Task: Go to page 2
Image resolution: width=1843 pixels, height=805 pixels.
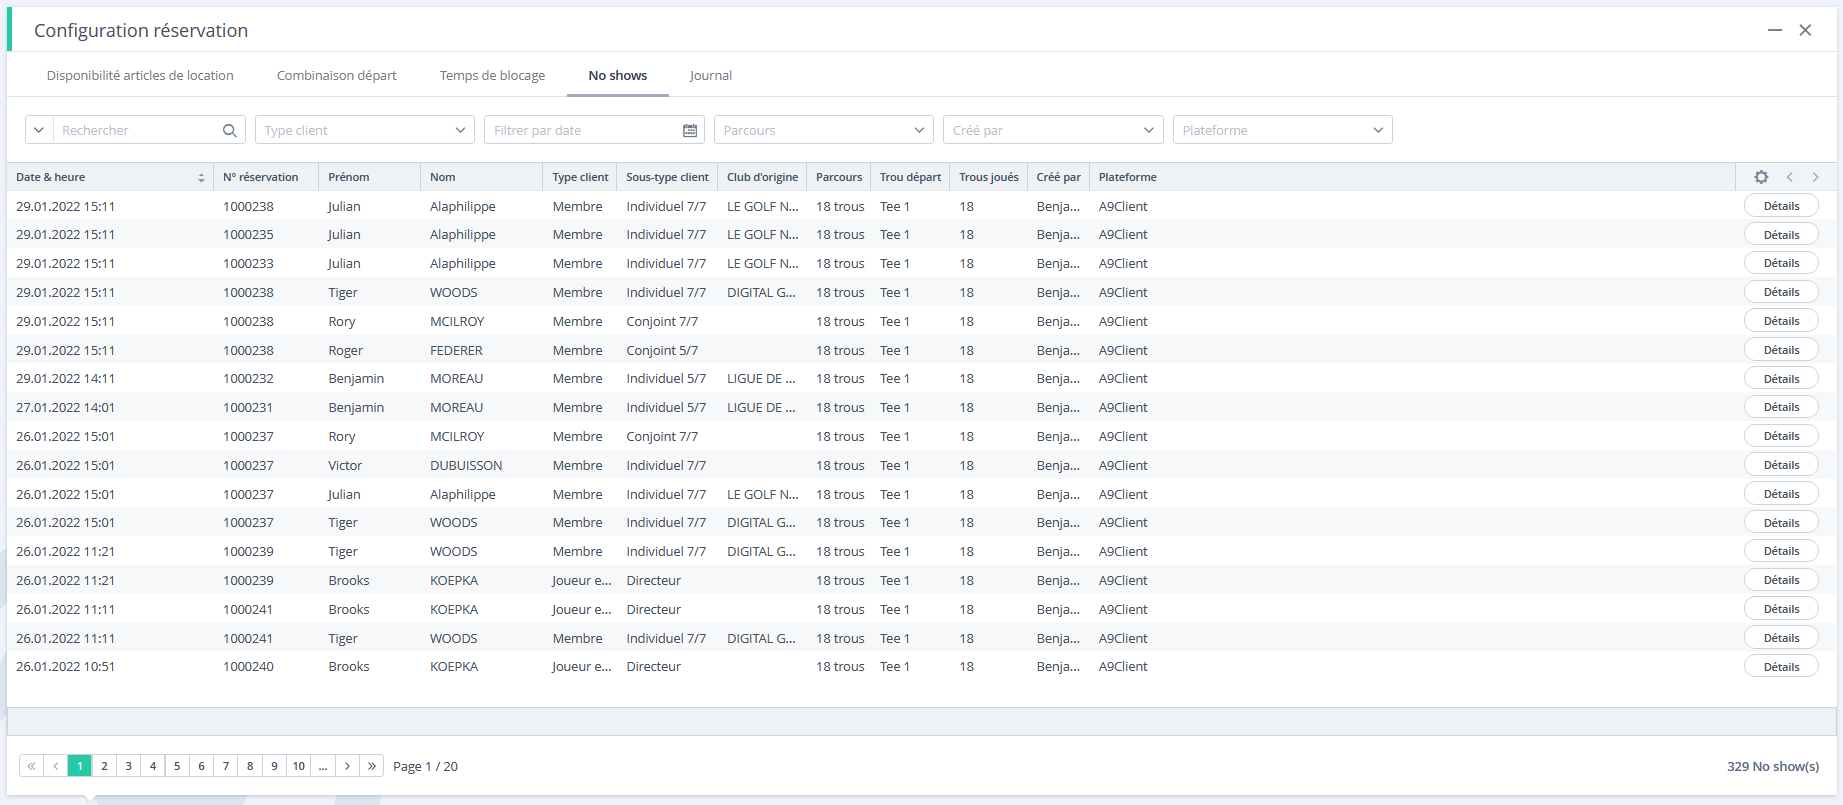Action: (104, 766)
